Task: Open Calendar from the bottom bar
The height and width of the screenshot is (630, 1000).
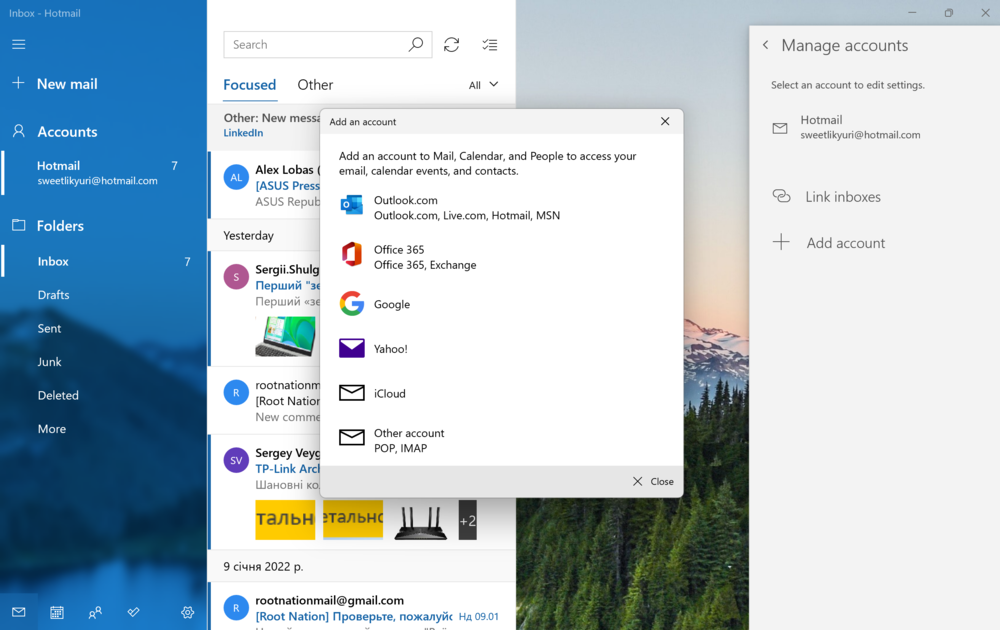Action: coord(57,612)
